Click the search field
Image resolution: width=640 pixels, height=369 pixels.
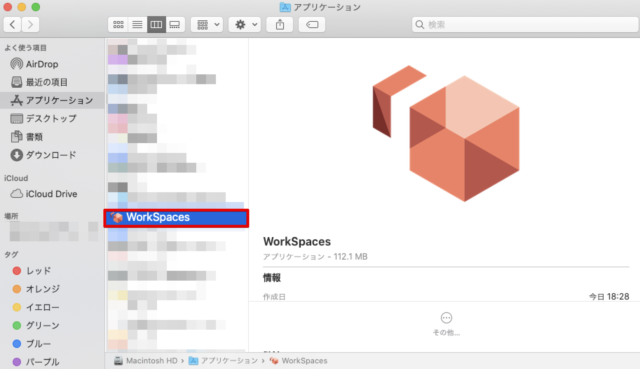(x=524, y=25)
